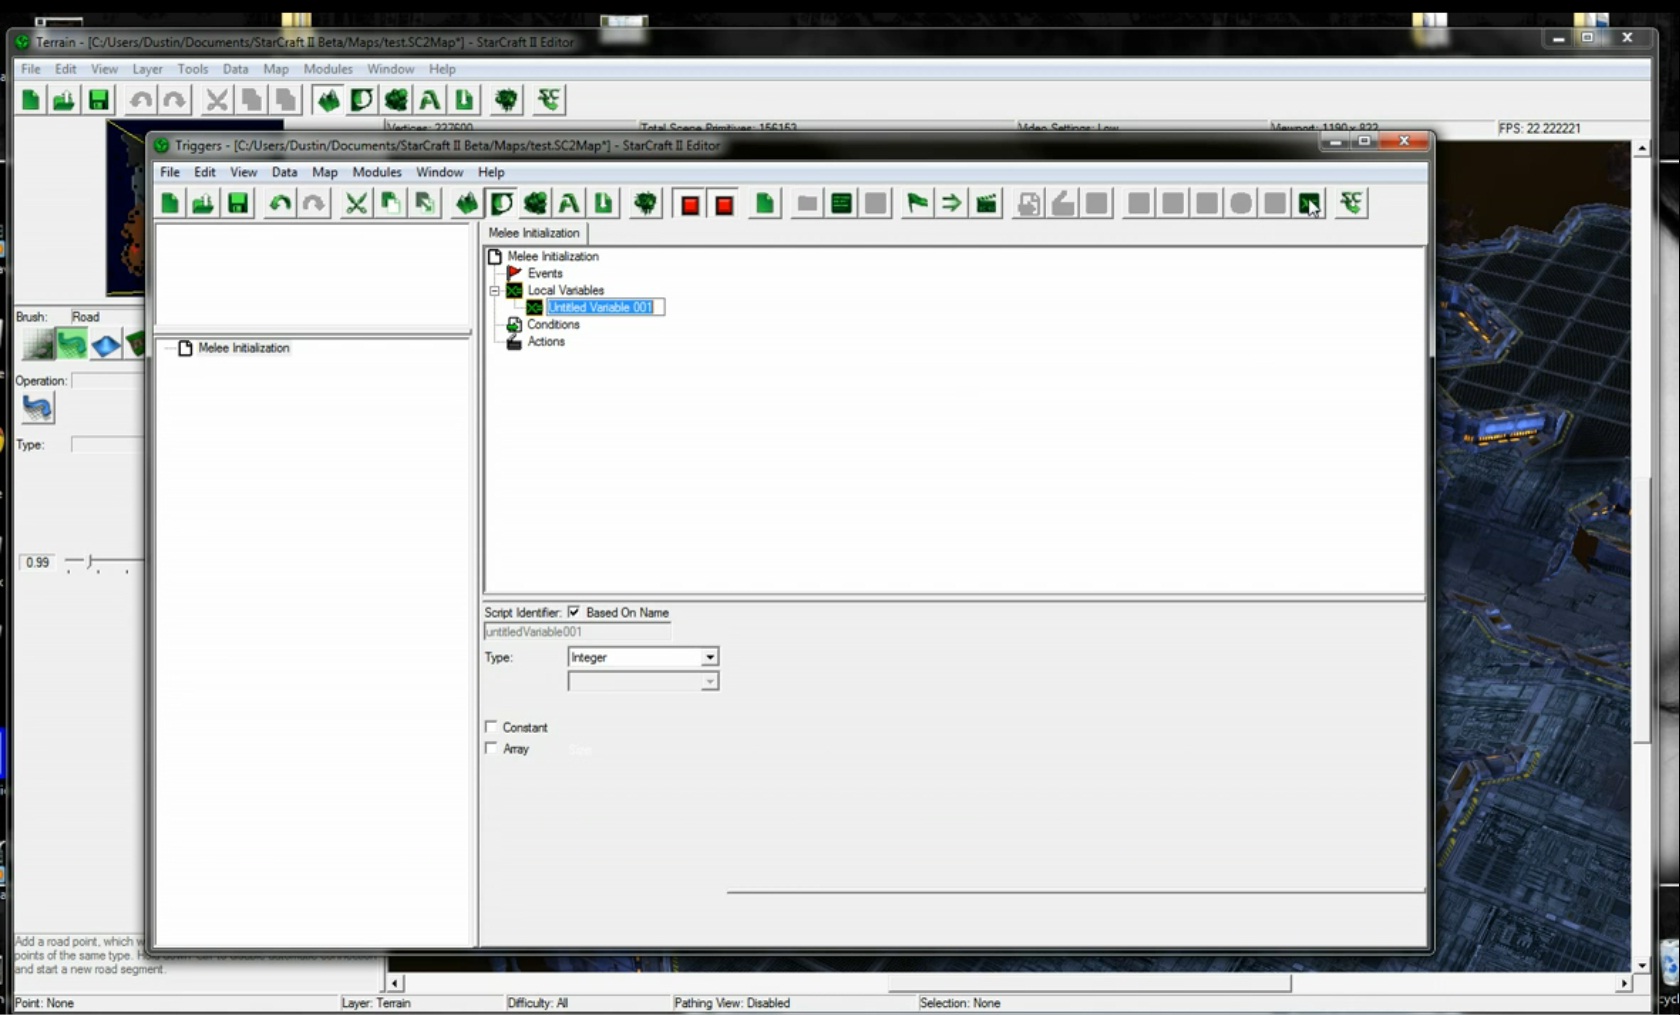Select Events in the trigger tree
Image resolution: width=1680 pixels, height=1015 pixels.
[x=545, y=273]
